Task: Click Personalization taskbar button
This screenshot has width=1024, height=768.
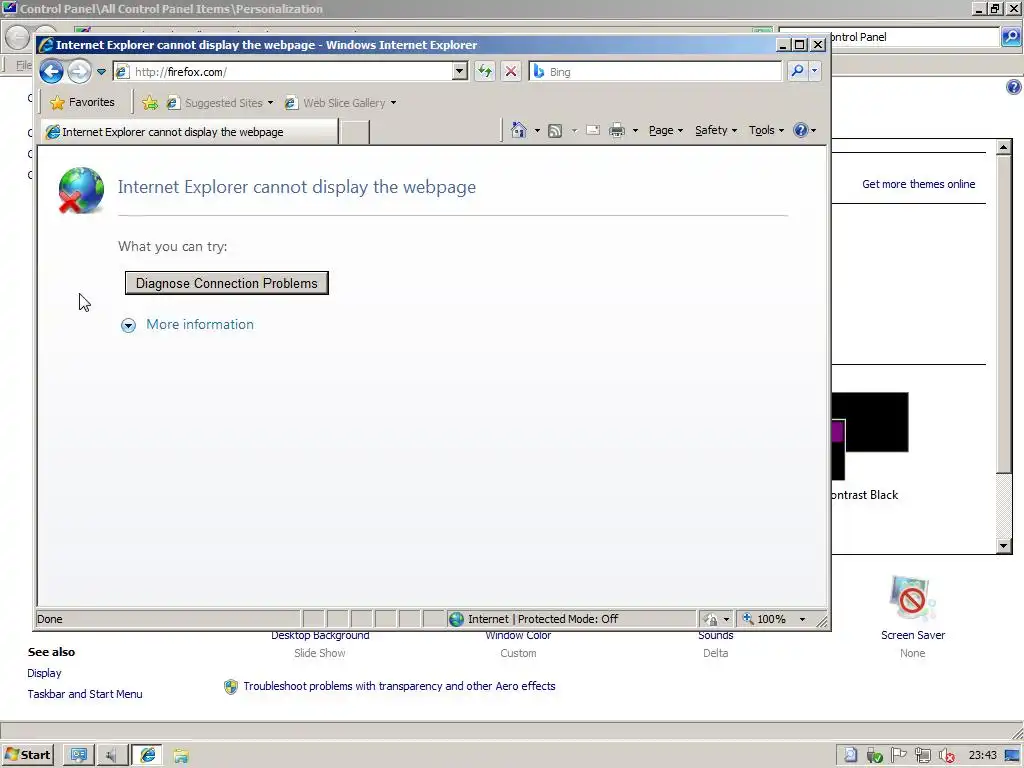Action: 78,755
